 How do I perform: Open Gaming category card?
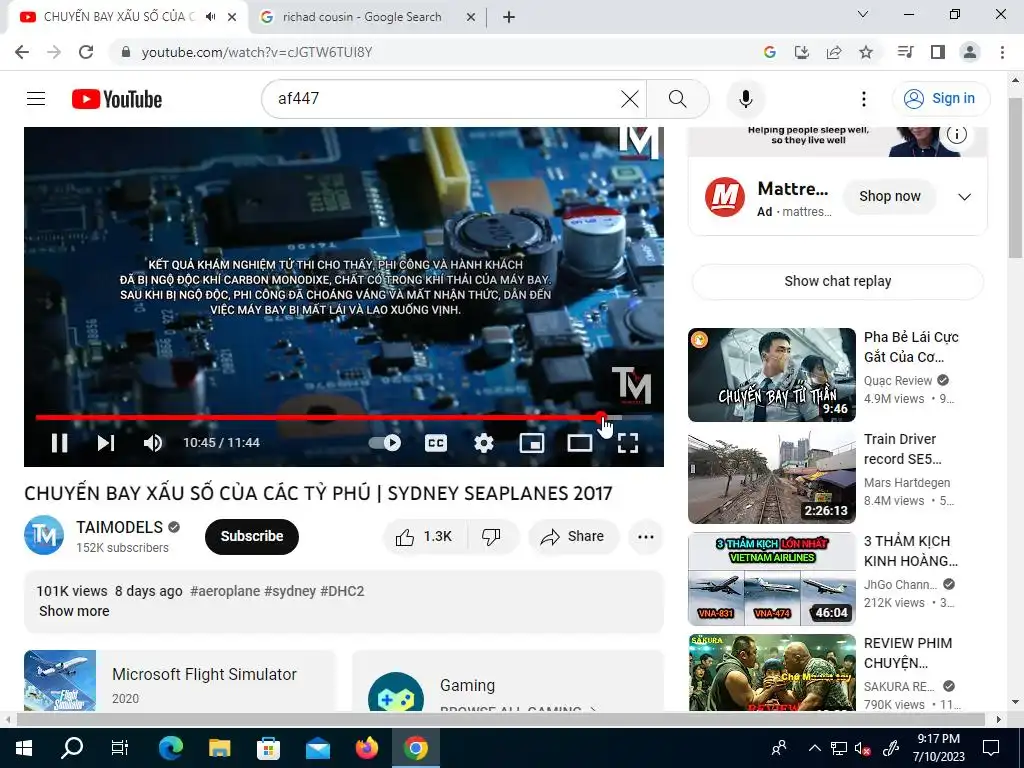click(x=507, y=680)
